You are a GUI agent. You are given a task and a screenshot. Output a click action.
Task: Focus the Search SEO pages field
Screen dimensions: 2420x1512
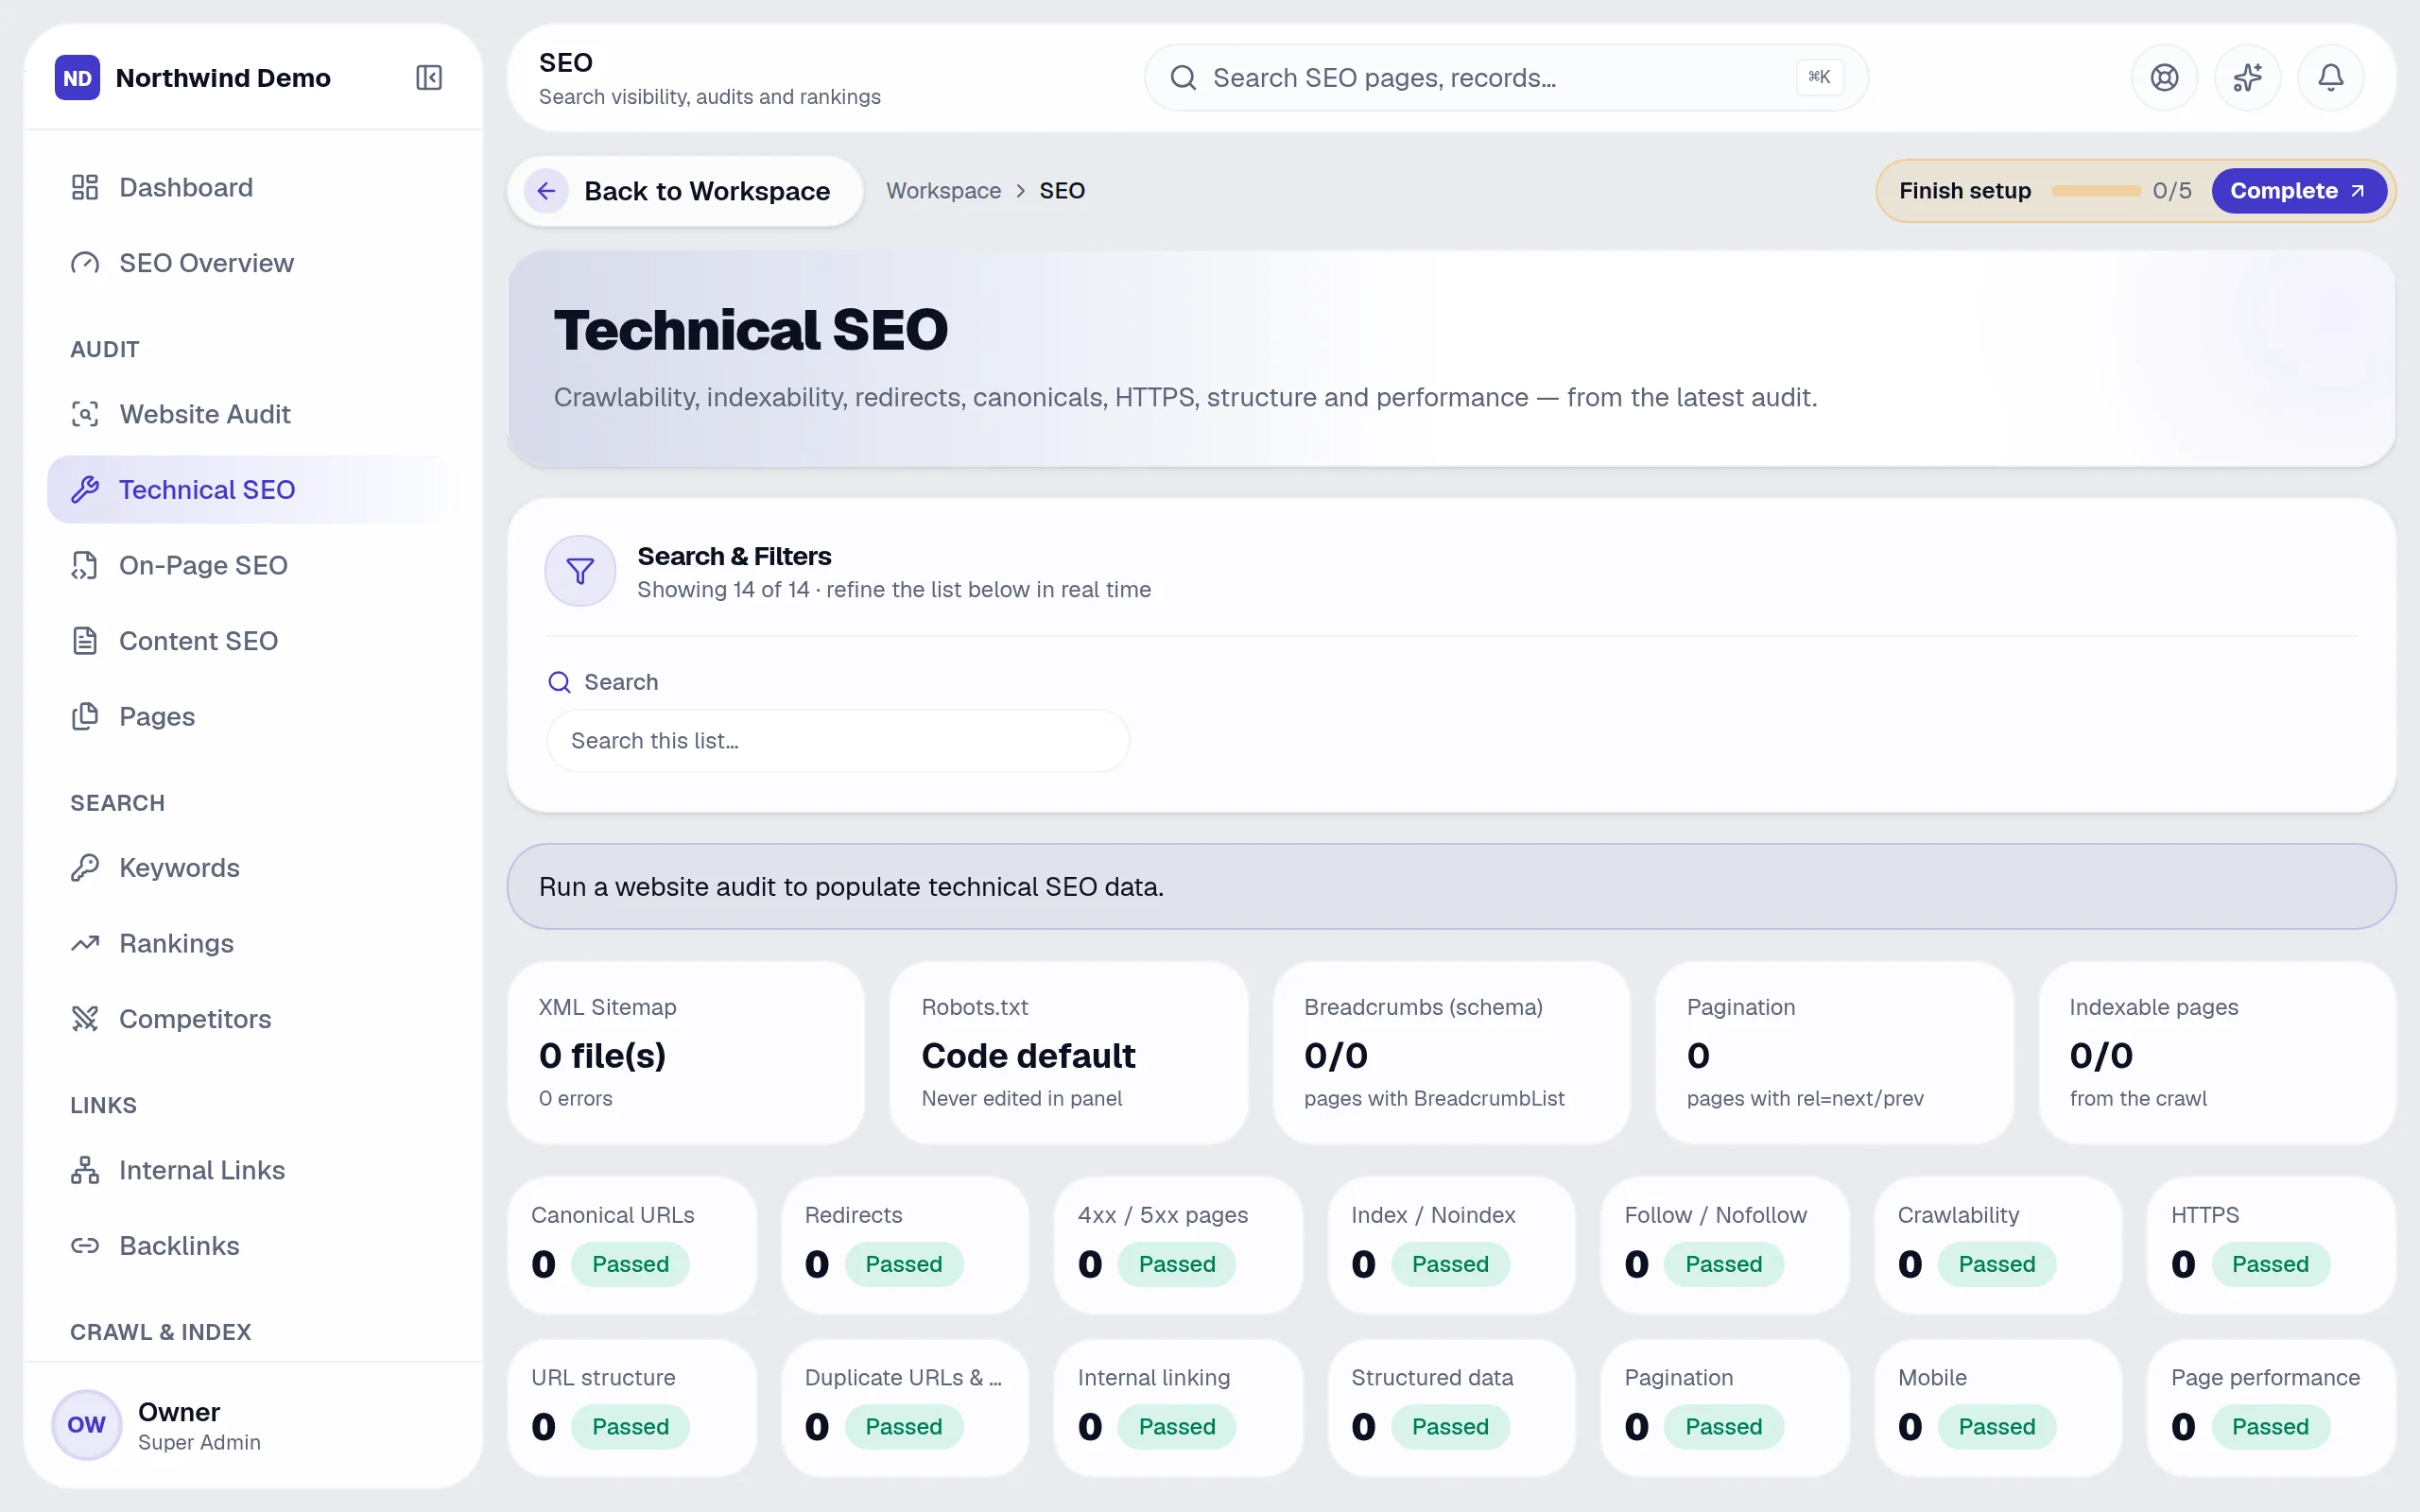[1506, 78]
